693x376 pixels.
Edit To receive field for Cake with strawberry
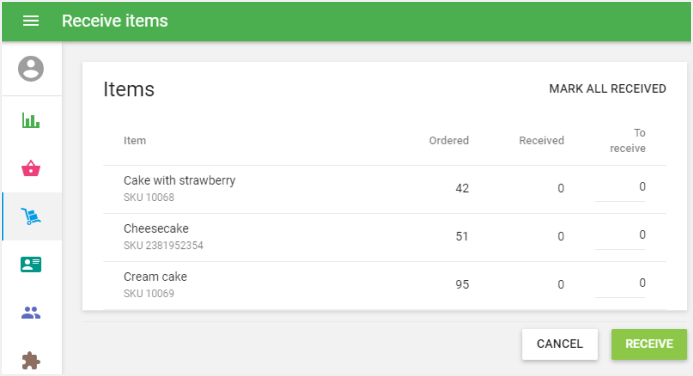620,187
